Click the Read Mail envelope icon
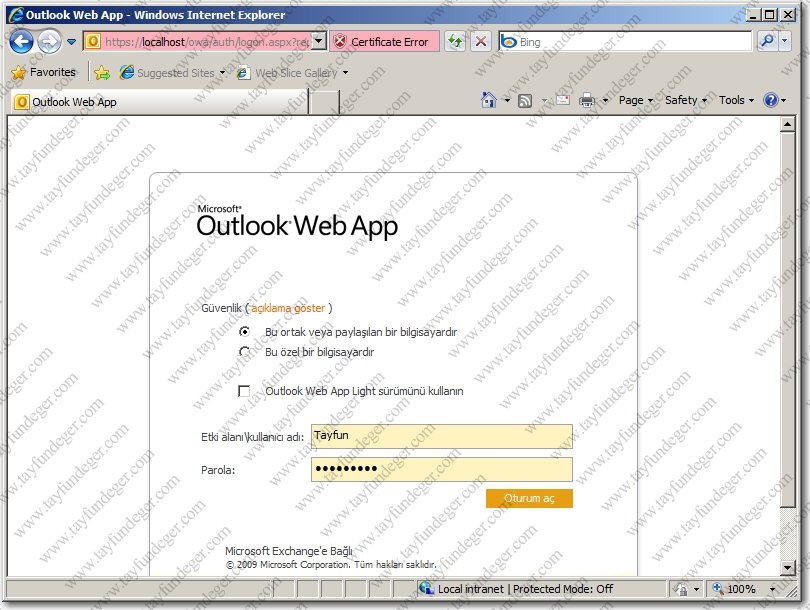Screen dimensions: 810x610 tap(563, 100)
